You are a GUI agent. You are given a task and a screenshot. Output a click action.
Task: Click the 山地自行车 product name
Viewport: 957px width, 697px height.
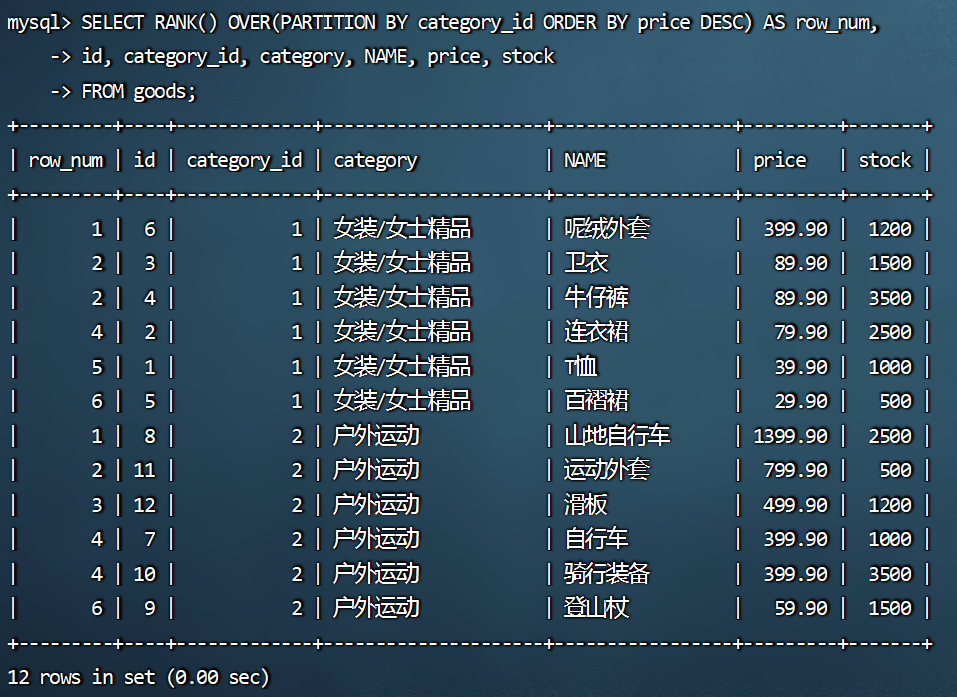click(617, 436)
